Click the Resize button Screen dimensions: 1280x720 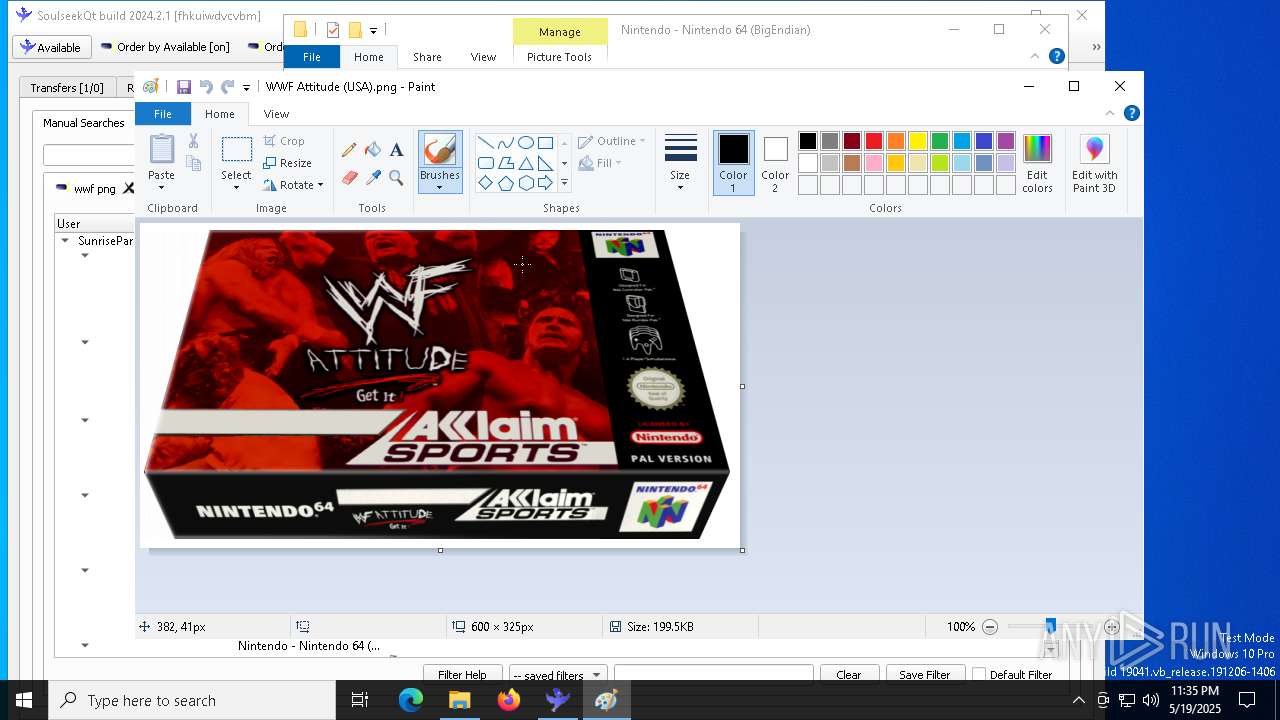coord(287,163)
